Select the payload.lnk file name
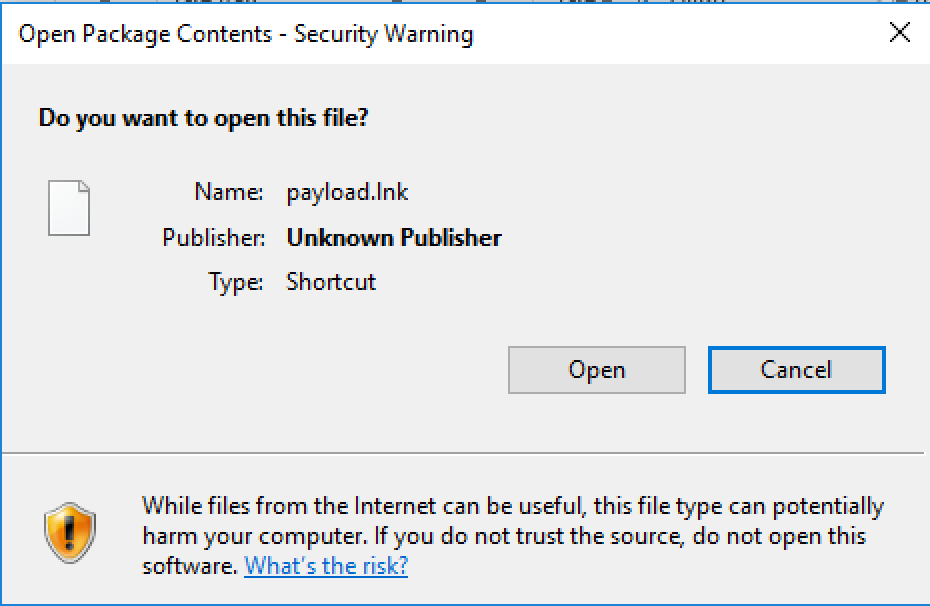This screenshot has width=930, height=606. [347, 192]
